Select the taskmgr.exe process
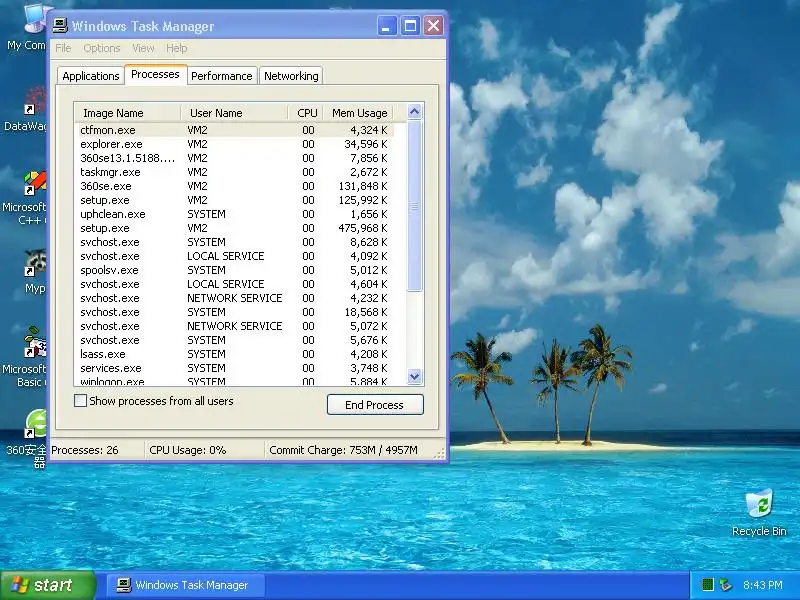This screenshot has height=600, width=800. (x=235, y=172)
